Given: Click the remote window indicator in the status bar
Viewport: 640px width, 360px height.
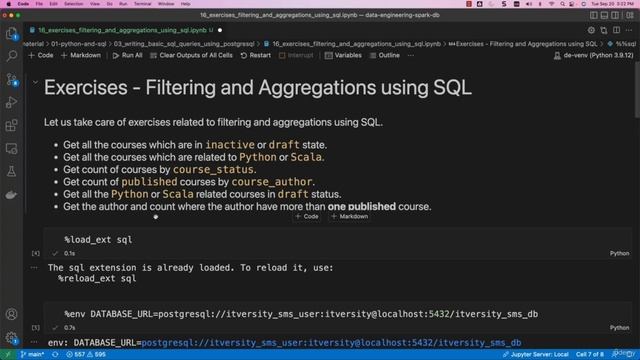Looking at the screenshot, I should pyautogui.click(x=7, y=354).
